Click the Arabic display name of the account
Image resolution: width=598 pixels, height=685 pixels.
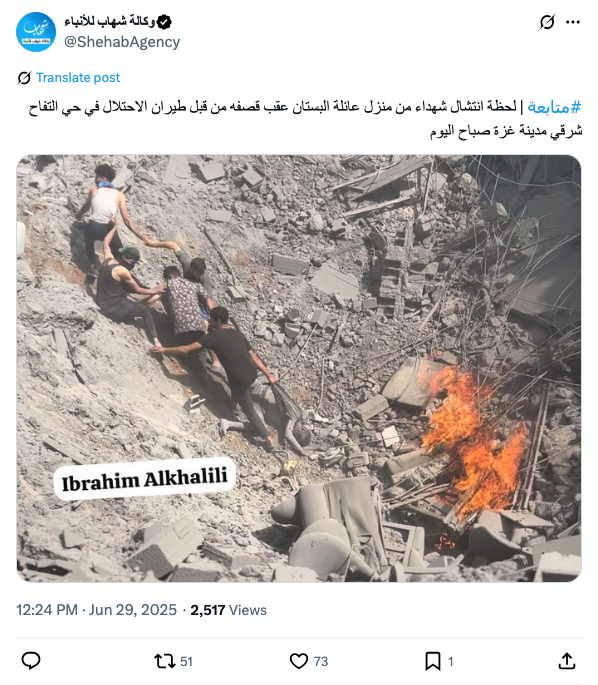click(110, 21)
